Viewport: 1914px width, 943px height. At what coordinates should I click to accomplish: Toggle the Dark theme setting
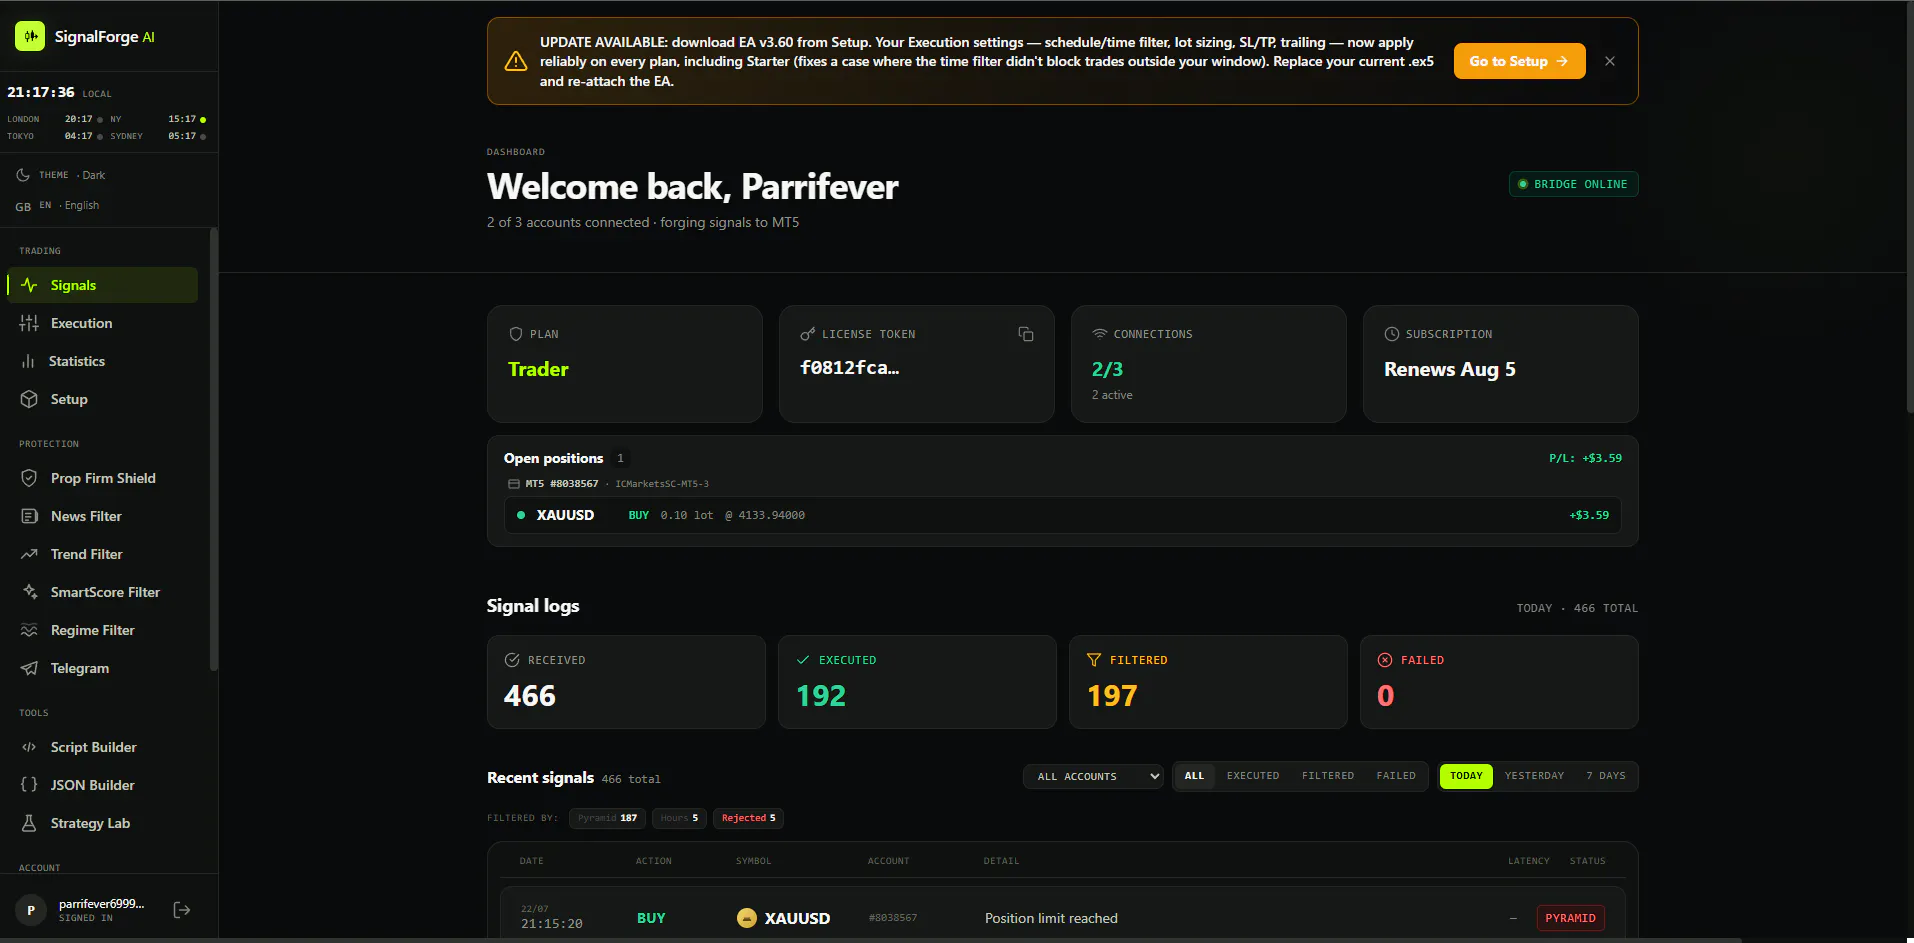point(60,175)
